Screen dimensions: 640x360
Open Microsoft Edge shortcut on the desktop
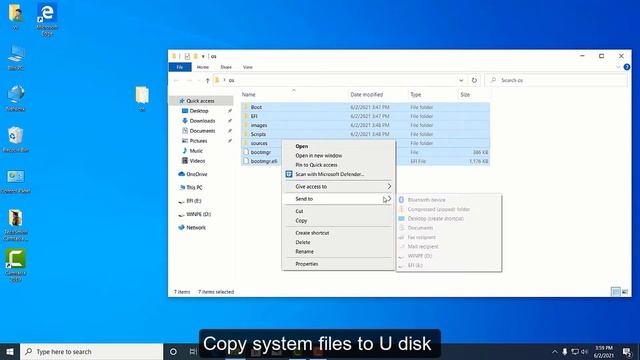pyautogui.click(x=47, y=18)
